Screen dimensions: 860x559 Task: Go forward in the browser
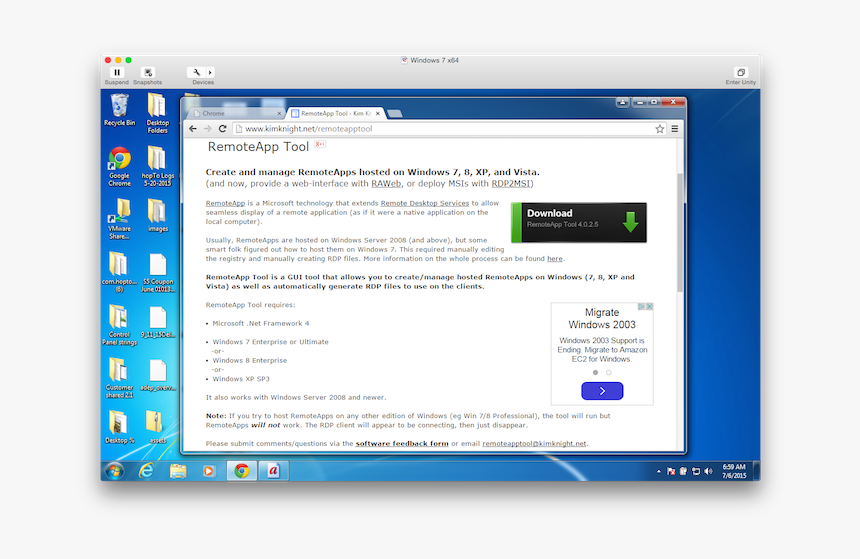pos(208,128)
